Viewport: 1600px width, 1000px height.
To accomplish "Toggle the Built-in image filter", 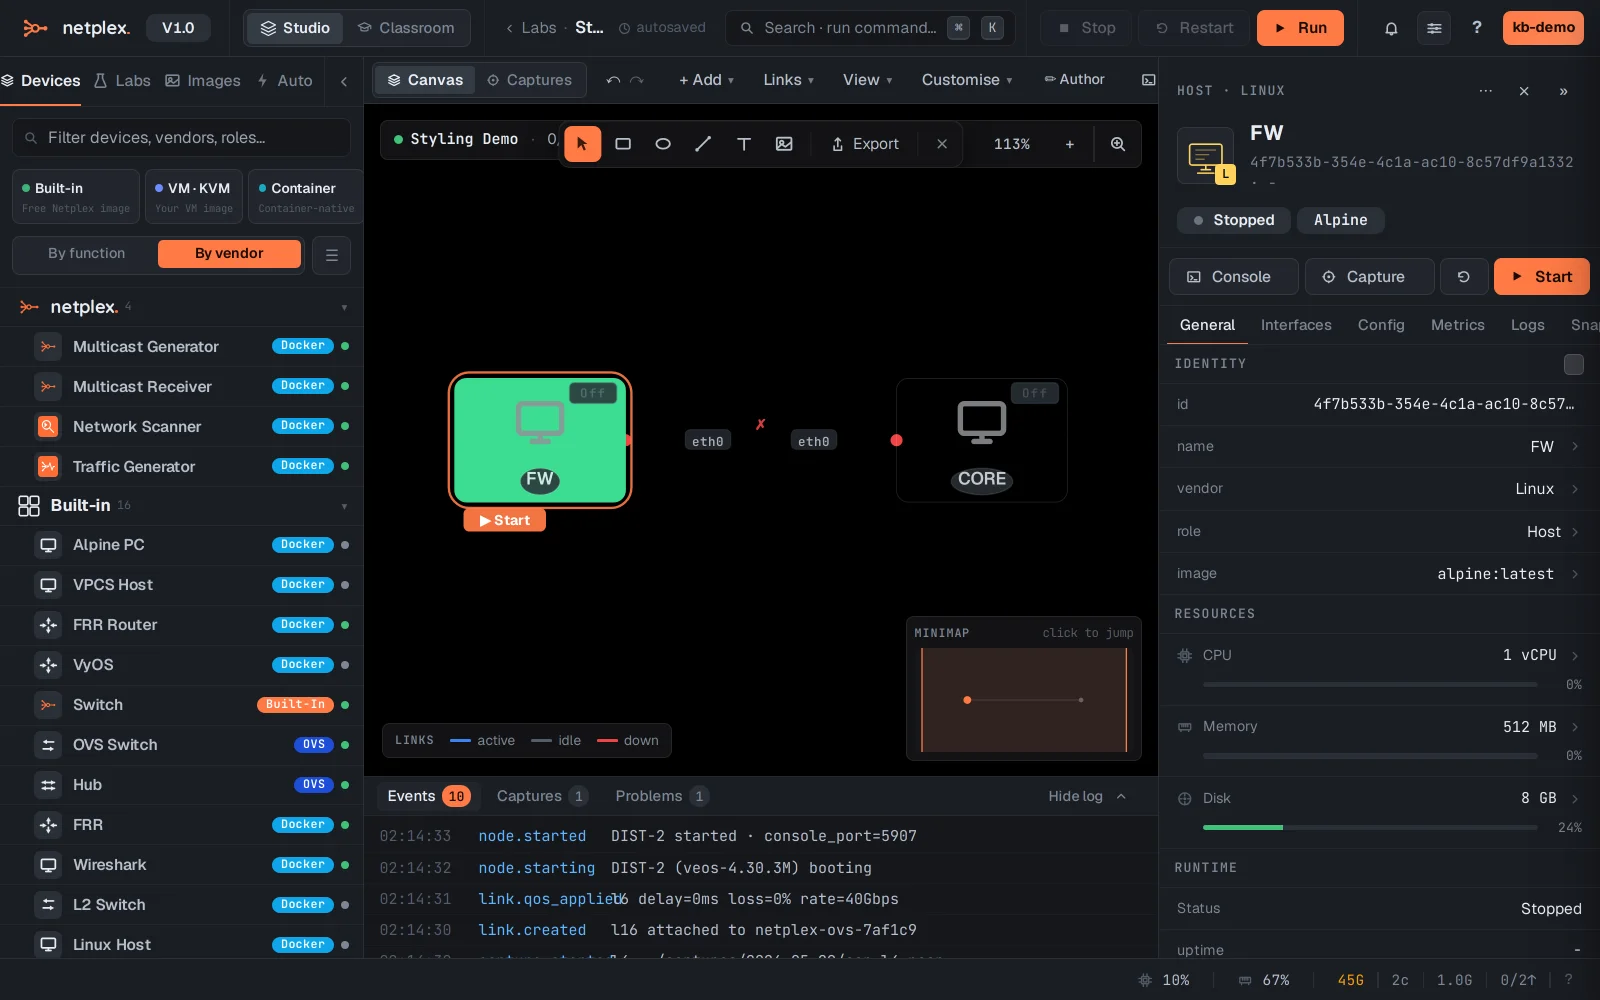I will click(76, 197).
